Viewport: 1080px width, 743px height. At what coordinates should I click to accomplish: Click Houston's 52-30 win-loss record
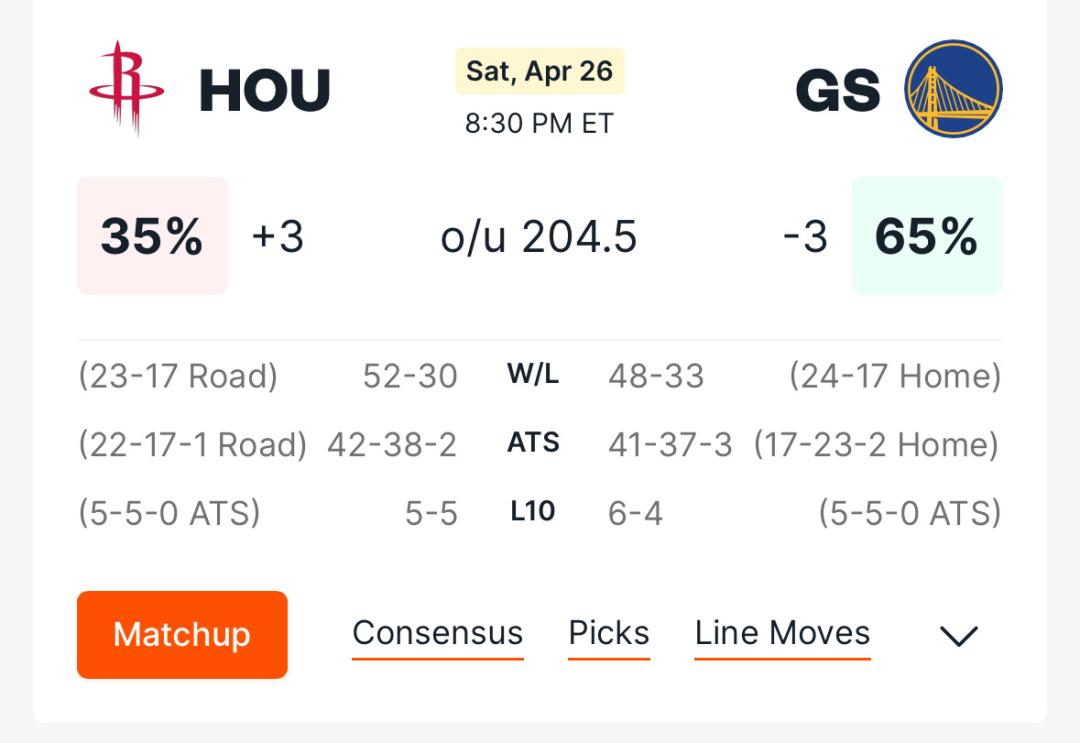click(410, 376)
